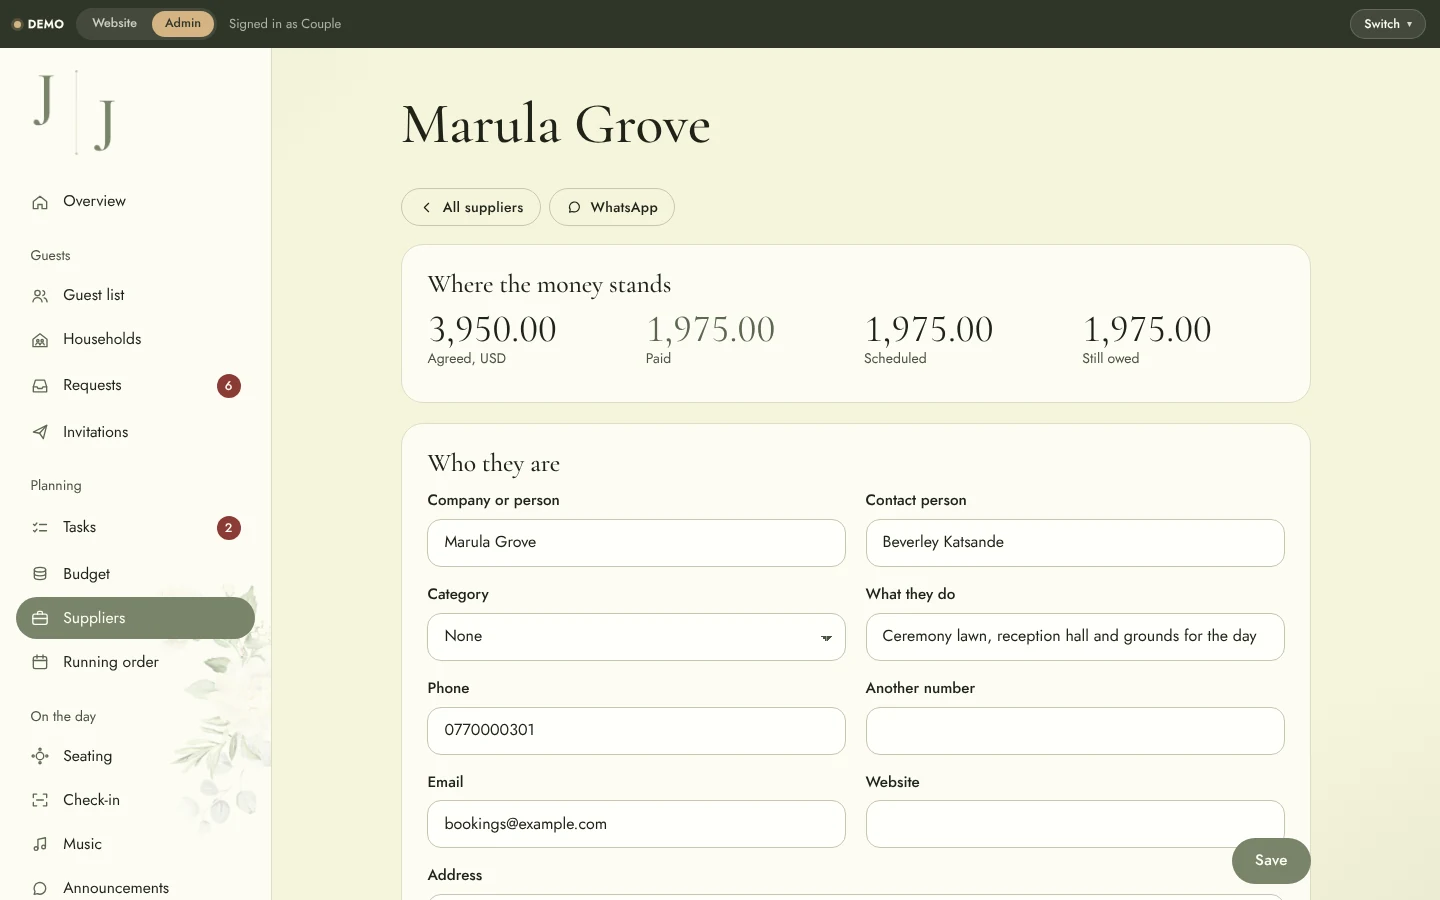This screenshot has height=900, width=1440.
Task: Save the supplier details
Action: 1271,861
